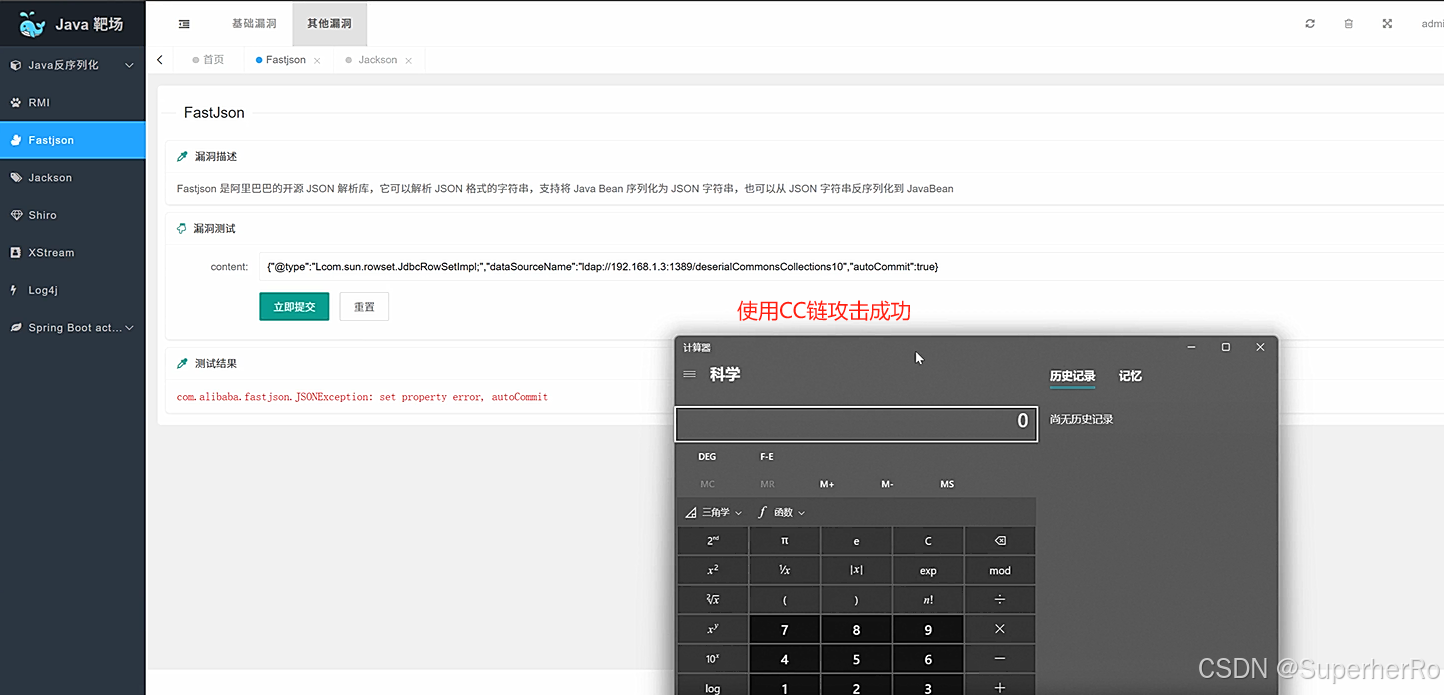Viewport: 1444px width, 695px height.
Task: Click the calculator n factorial key
Action: pyautogui.click(x=928, y=600)
